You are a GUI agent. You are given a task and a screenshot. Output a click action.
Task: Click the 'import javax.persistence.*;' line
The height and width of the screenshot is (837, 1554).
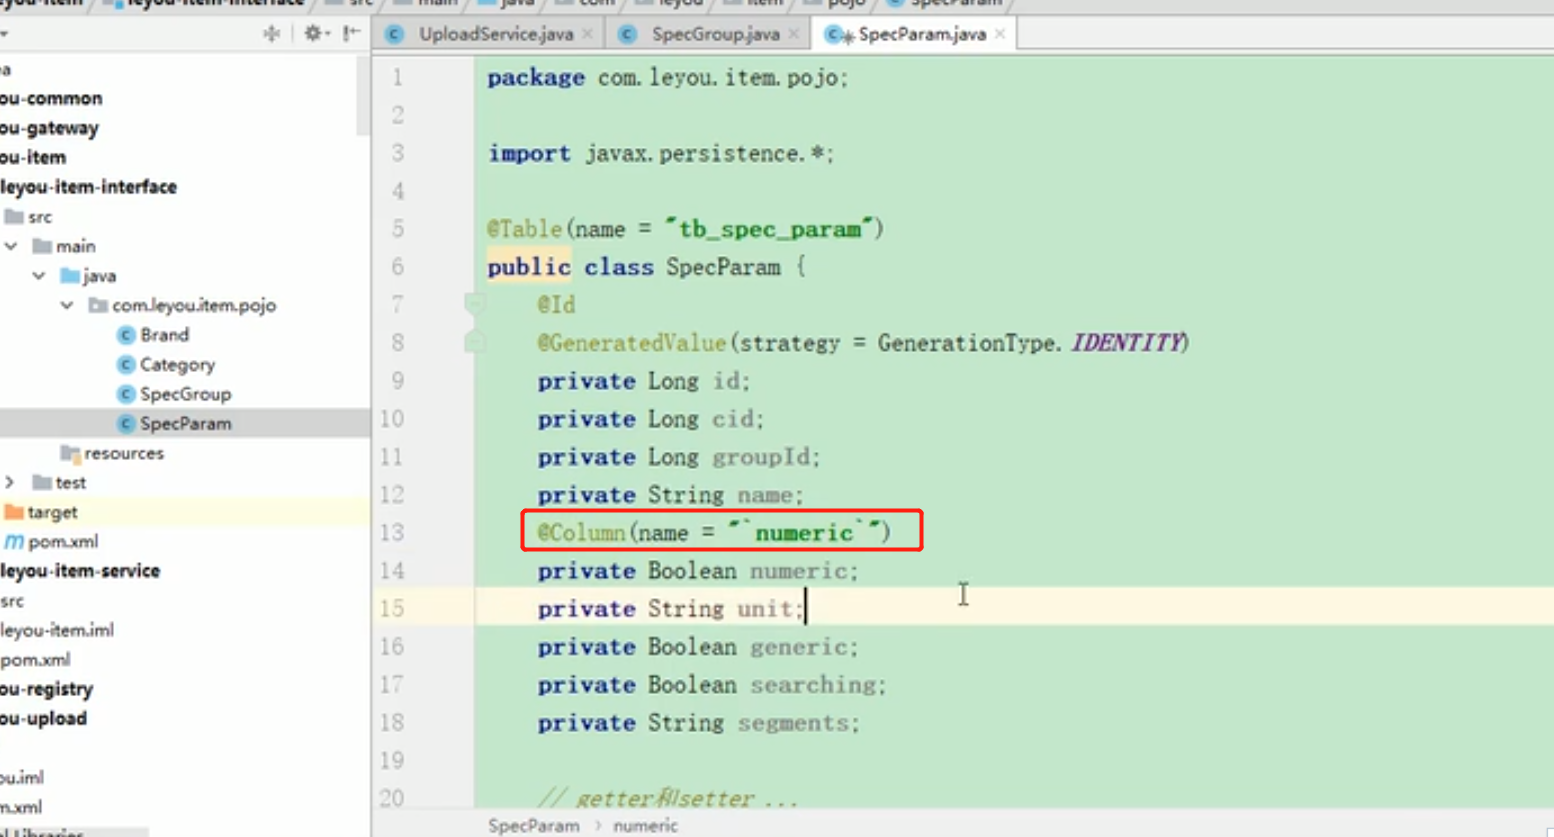pyautogui.click(x=660, y=153)
